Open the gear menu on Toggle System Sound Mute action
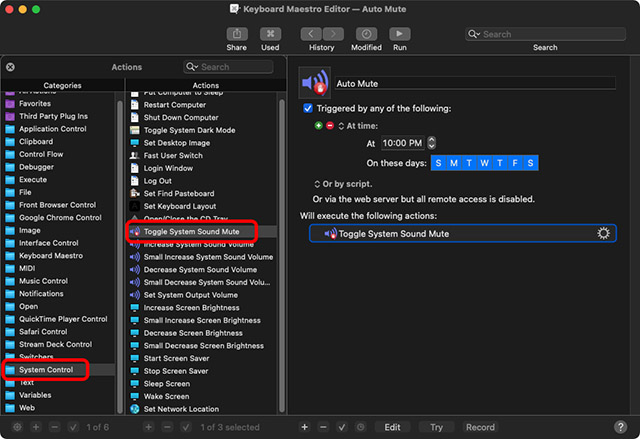Screen dimensions: 640x439 click(603, 233)
